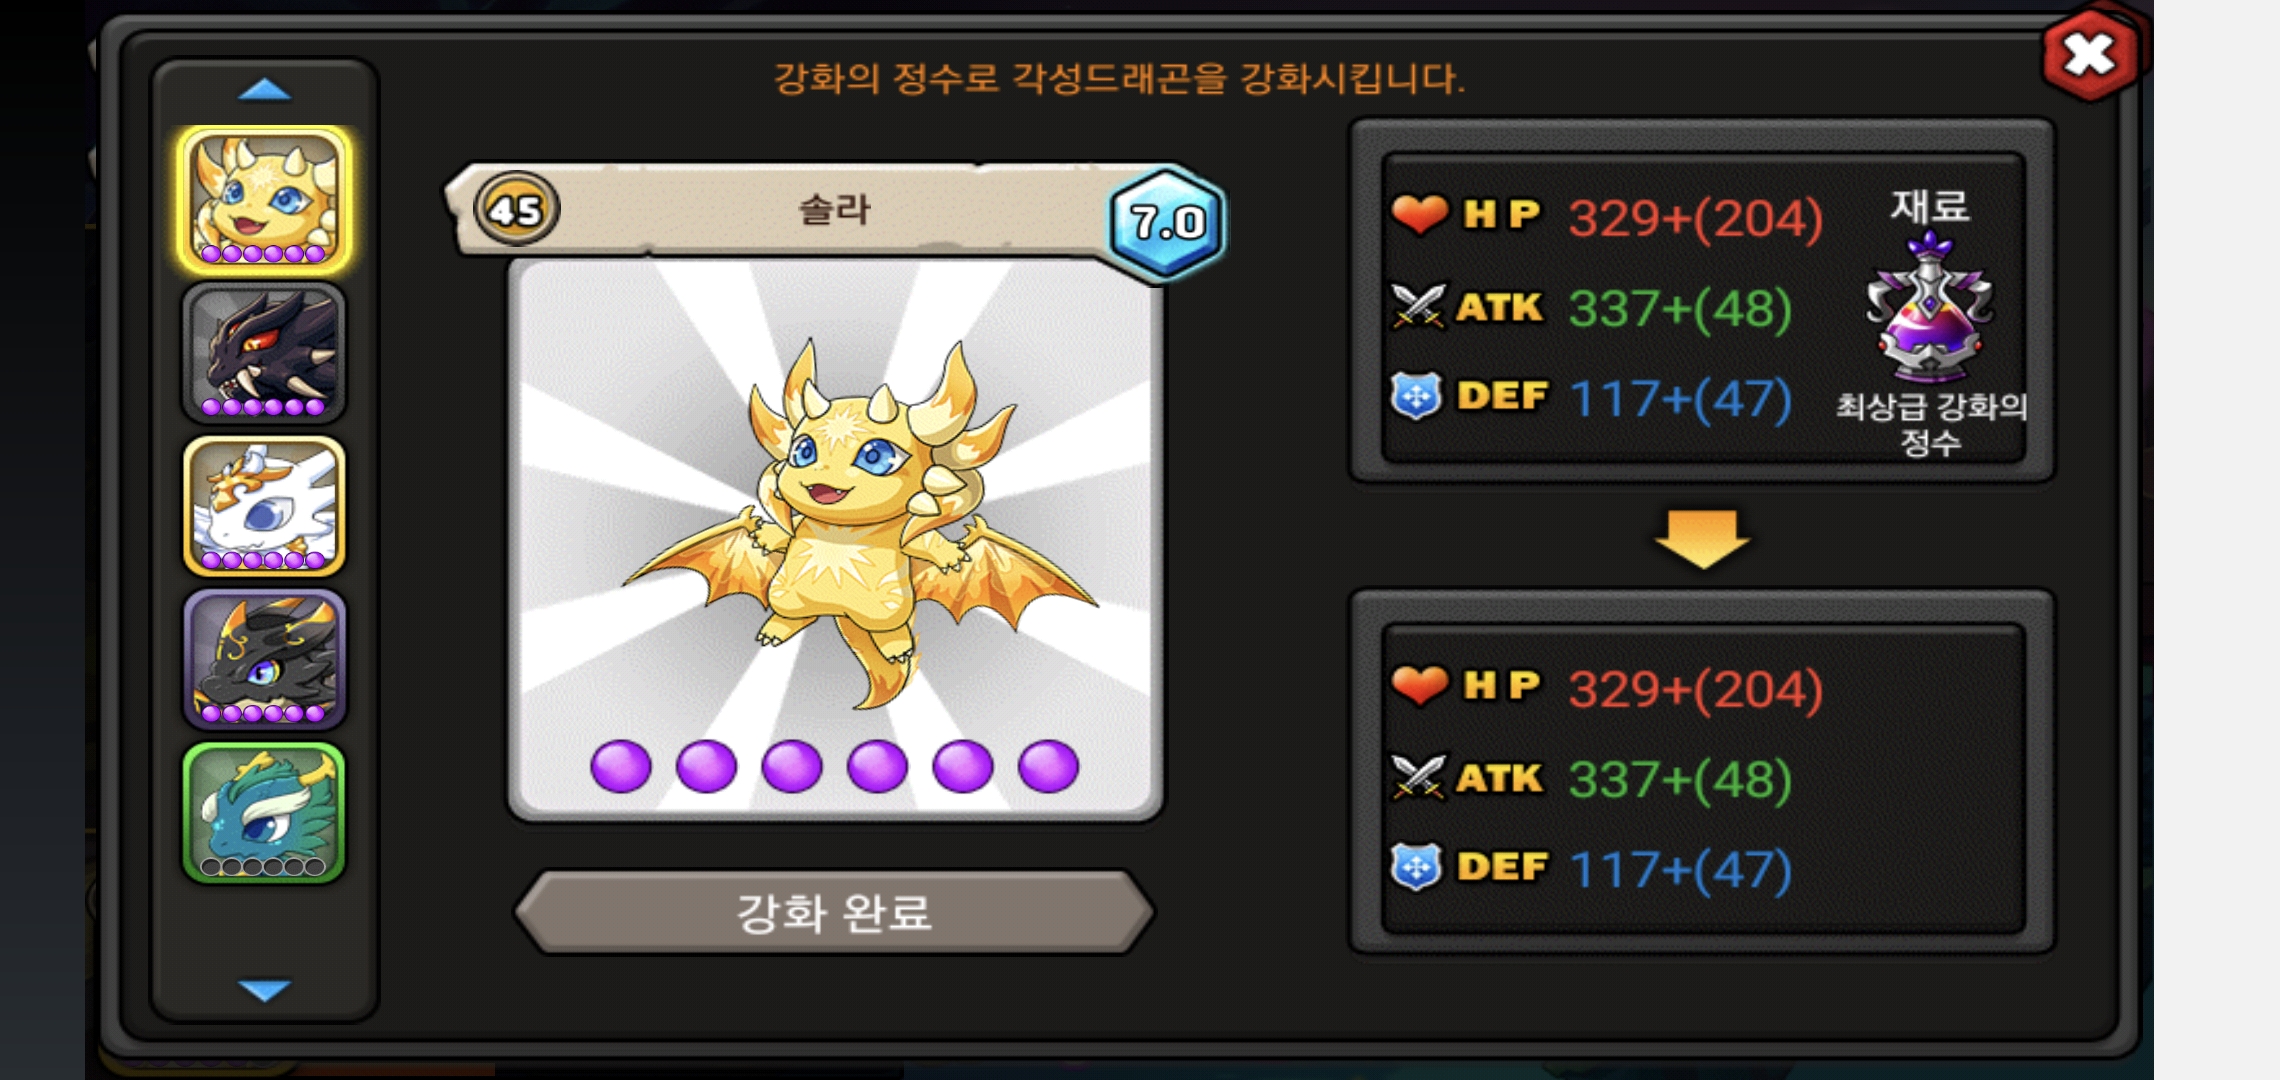Click the 강화 완료 button
The width and height of the screenshot is (2280, 1080).
coord(834,912)
